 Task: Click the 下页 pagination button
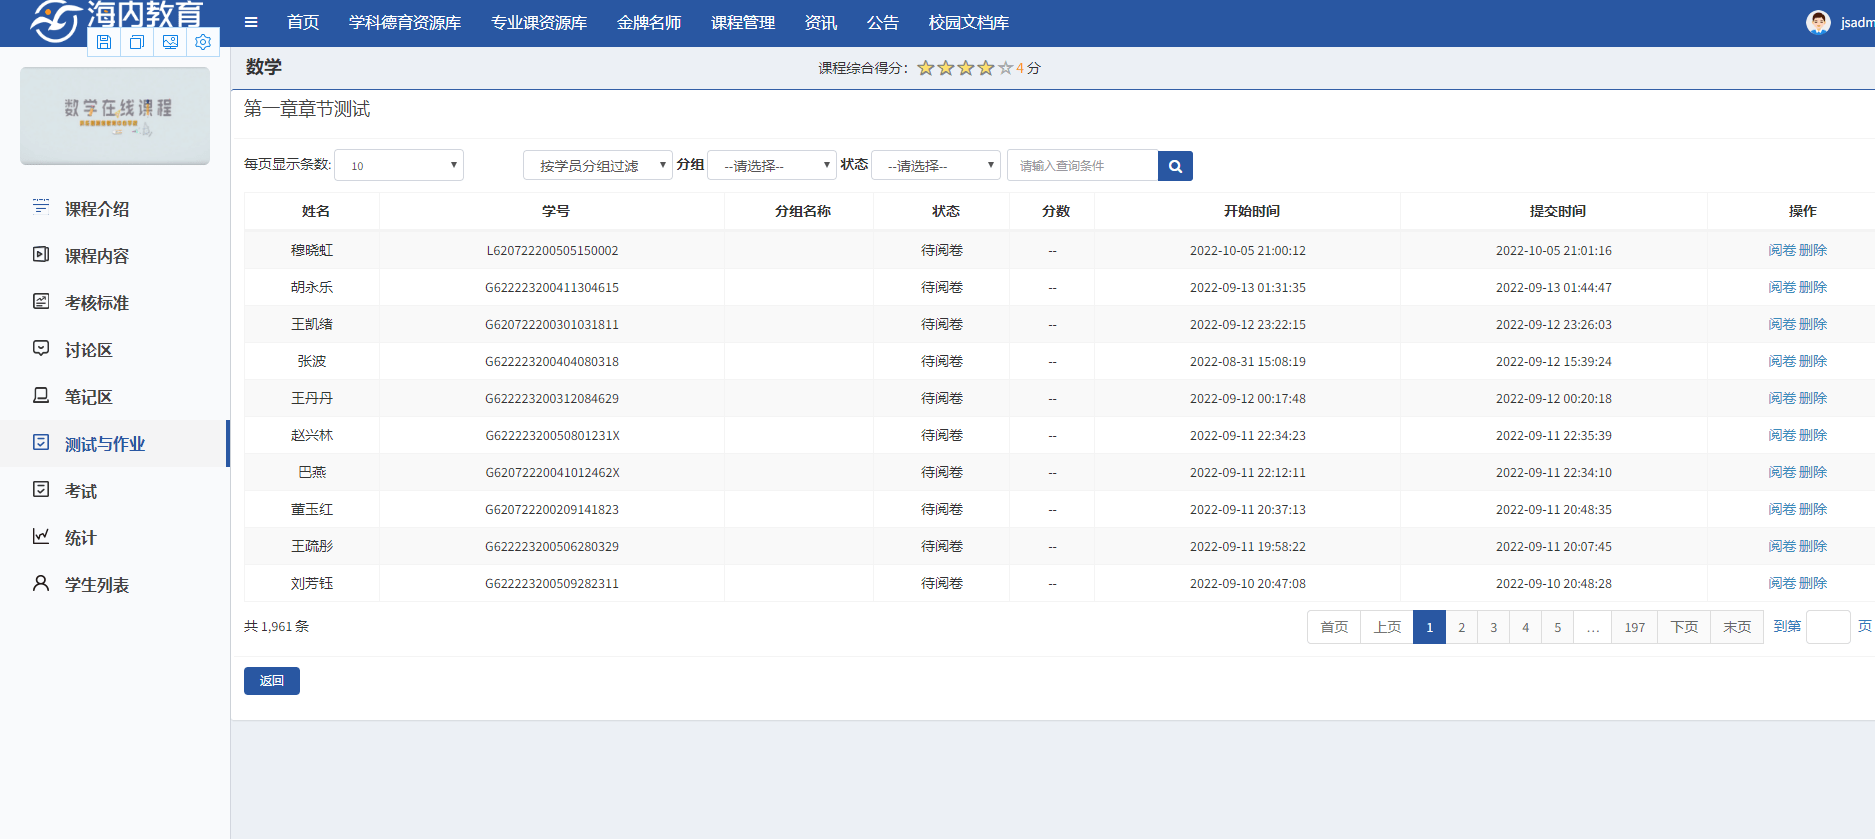[x=1684, y=627]
